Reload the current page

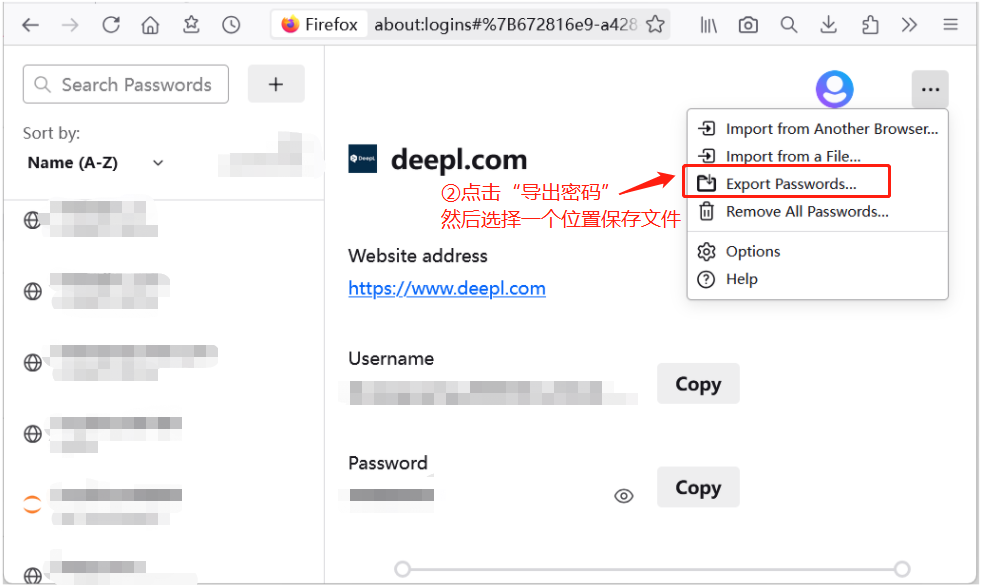pyautogui.click(x=111, y=25)
